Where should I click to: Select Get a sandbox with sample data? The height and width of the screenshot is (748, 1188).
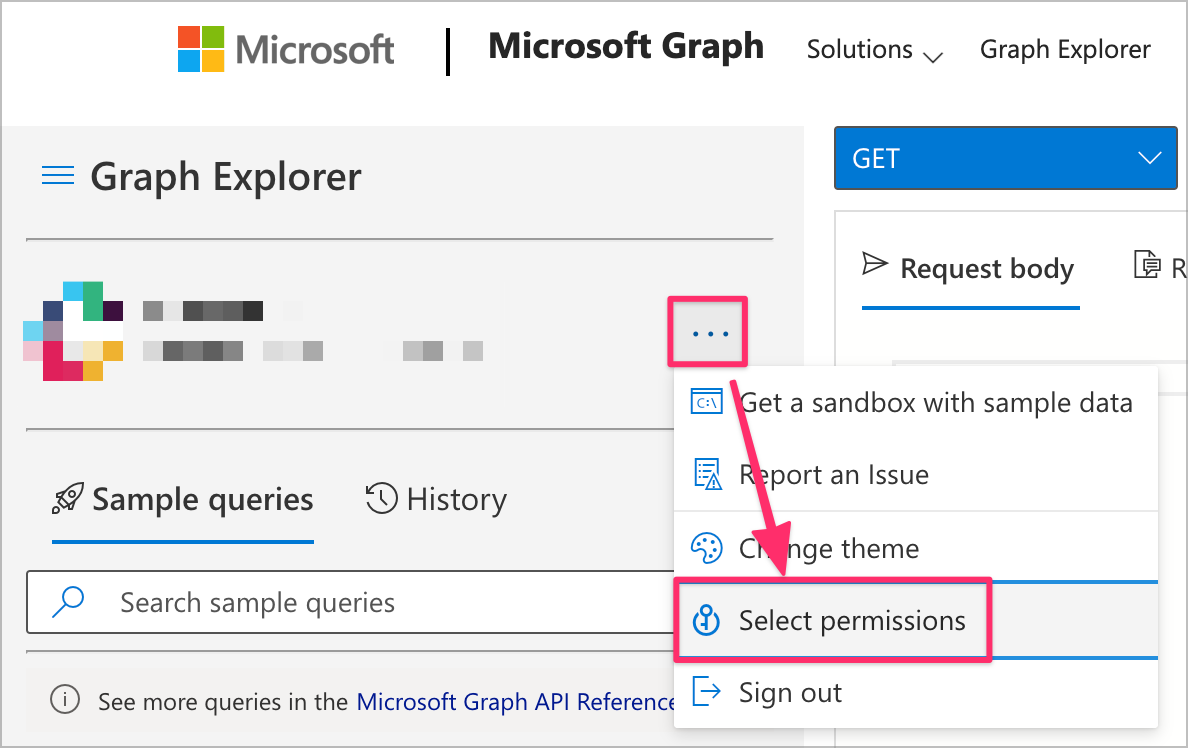pos(935,402)
